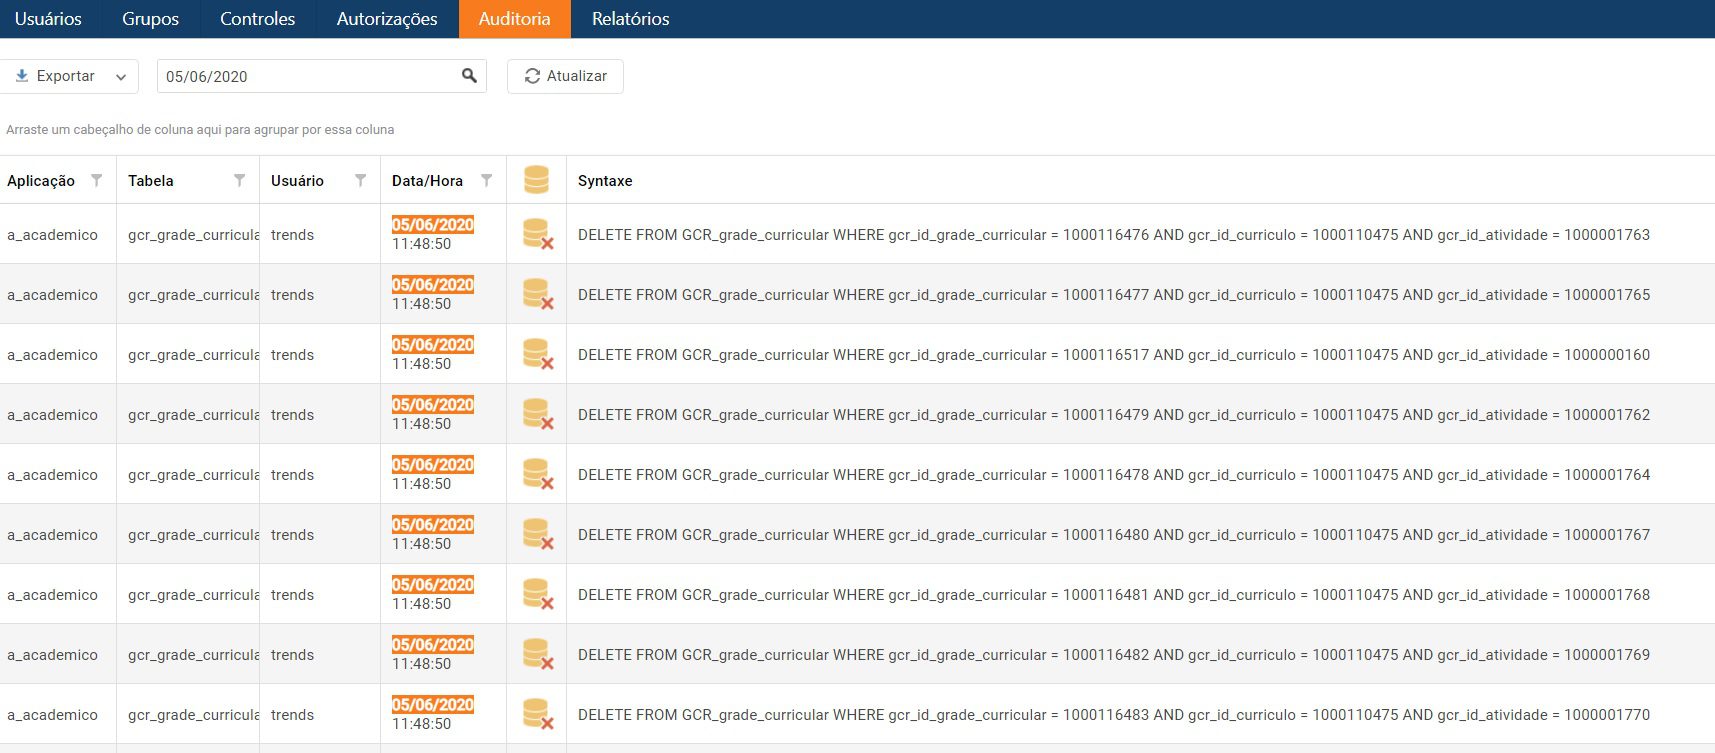This screenshot has height=753, width=1715.
Task: Open the Tabela column filter
Action: (239, 180)
